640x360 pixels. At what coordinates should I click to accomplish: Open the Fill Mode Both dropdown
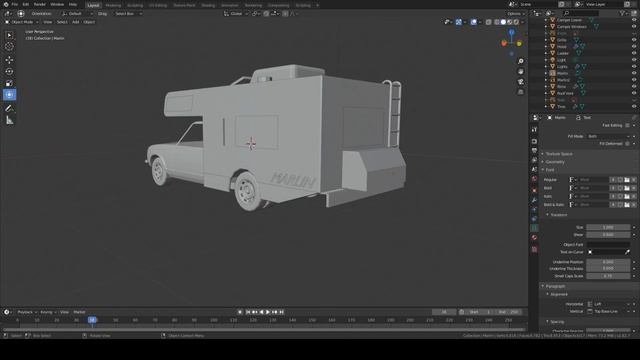tap(608, 136)
